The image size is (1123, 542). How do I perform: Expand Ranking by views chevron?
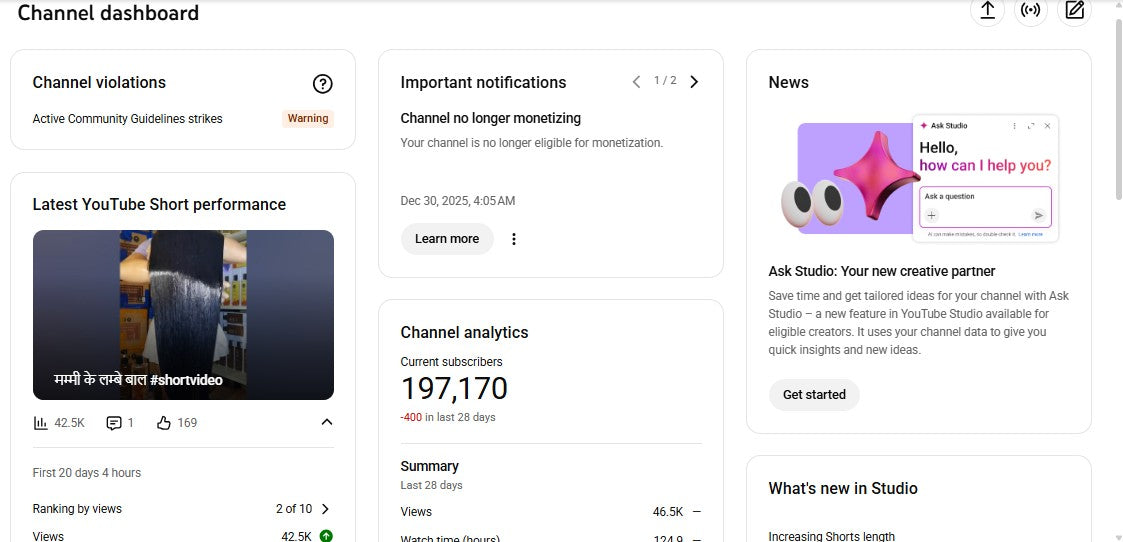pos(325,509)
